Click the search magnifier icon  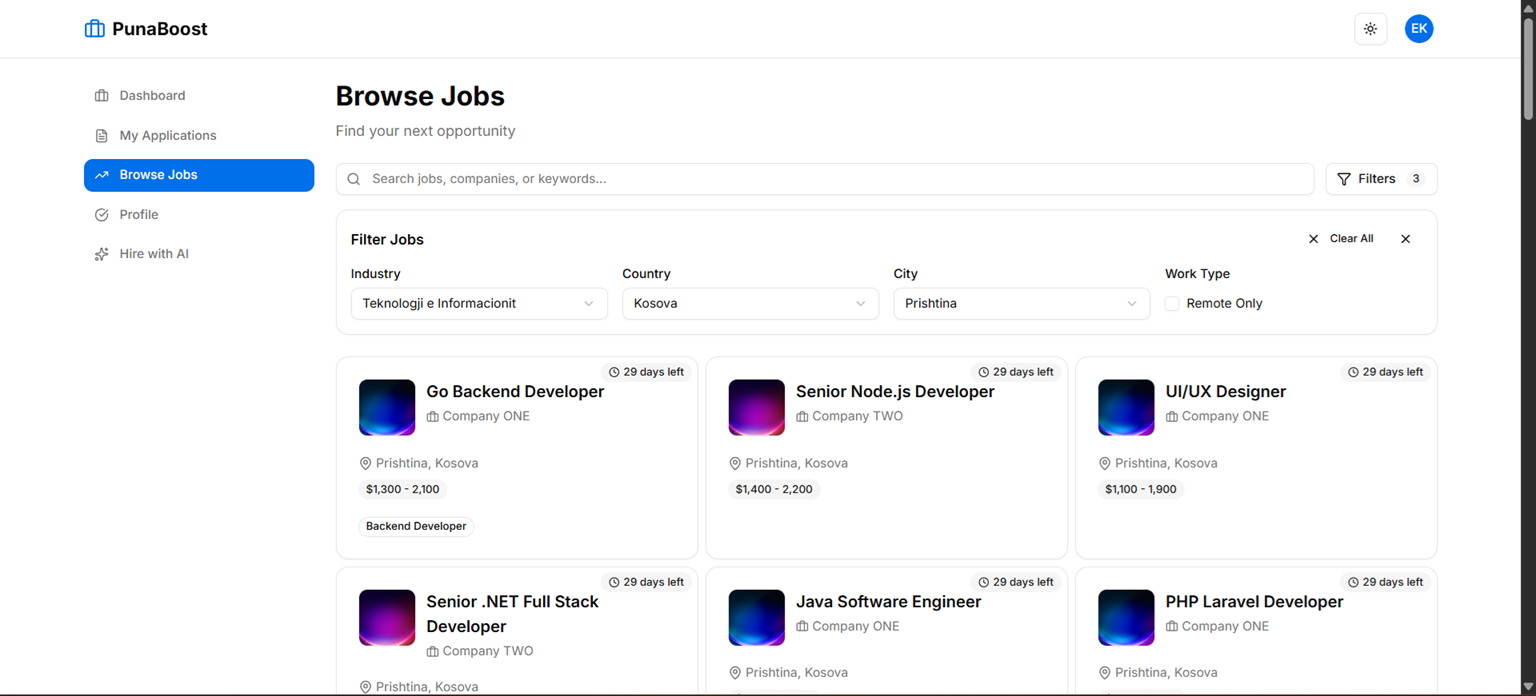pyautogui.click(x=353, y=178)
